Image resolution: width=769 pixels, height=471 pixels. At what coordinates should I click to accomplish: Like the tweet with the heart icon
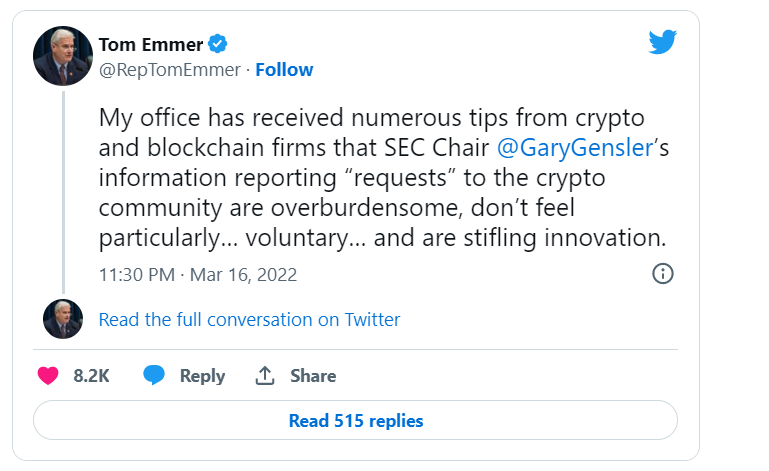coord(48,376)
